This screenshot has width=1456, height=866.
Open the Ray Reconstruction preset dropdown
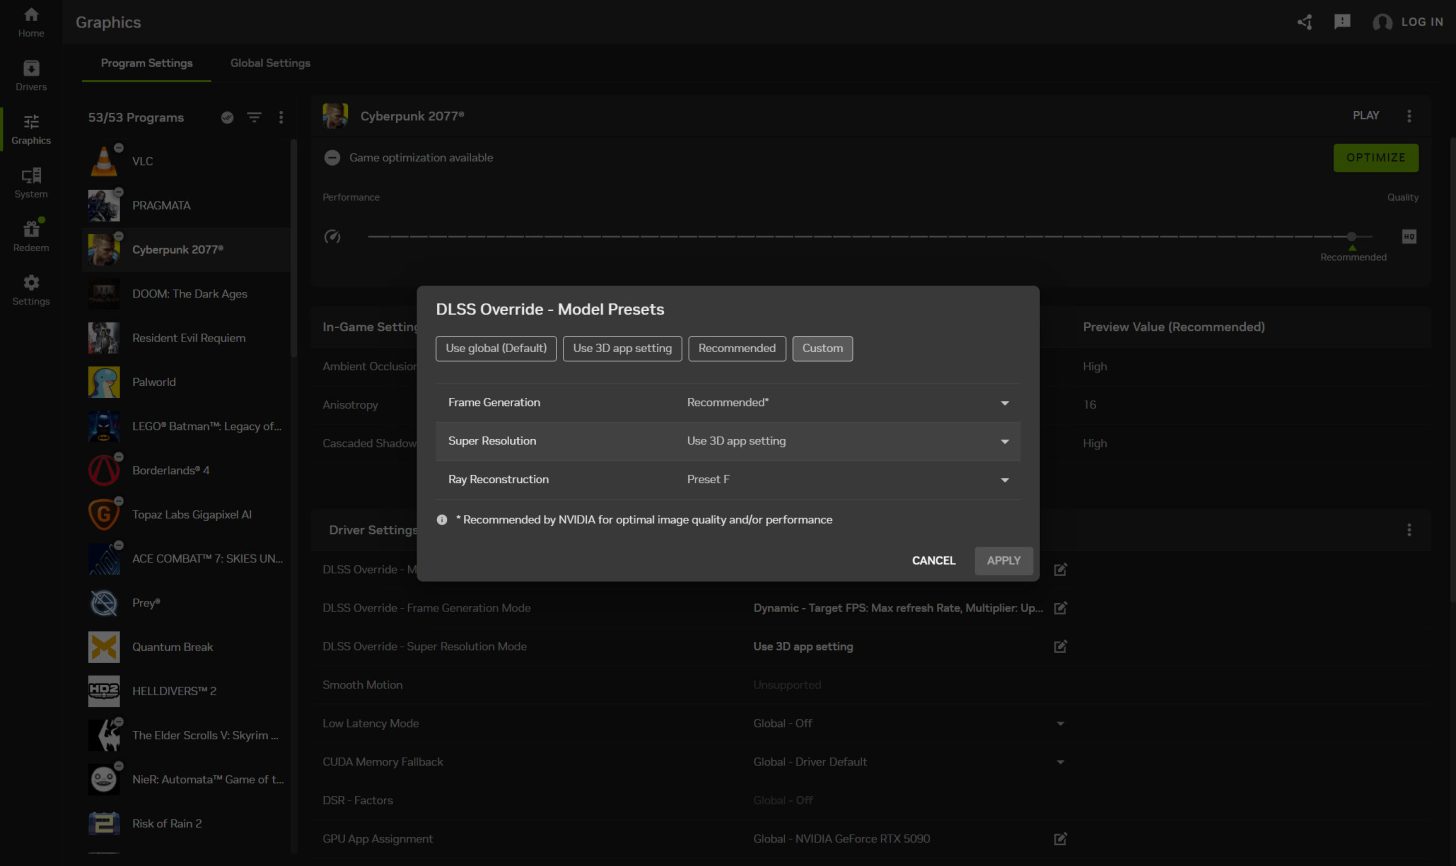pos(847,480)
